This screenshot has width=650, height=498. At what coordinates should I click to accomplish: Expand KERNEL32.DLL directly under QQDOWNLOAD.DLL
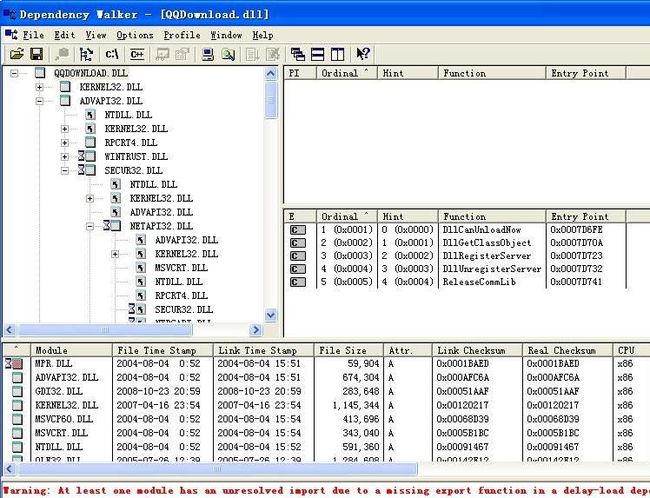(x=39, y=87)
